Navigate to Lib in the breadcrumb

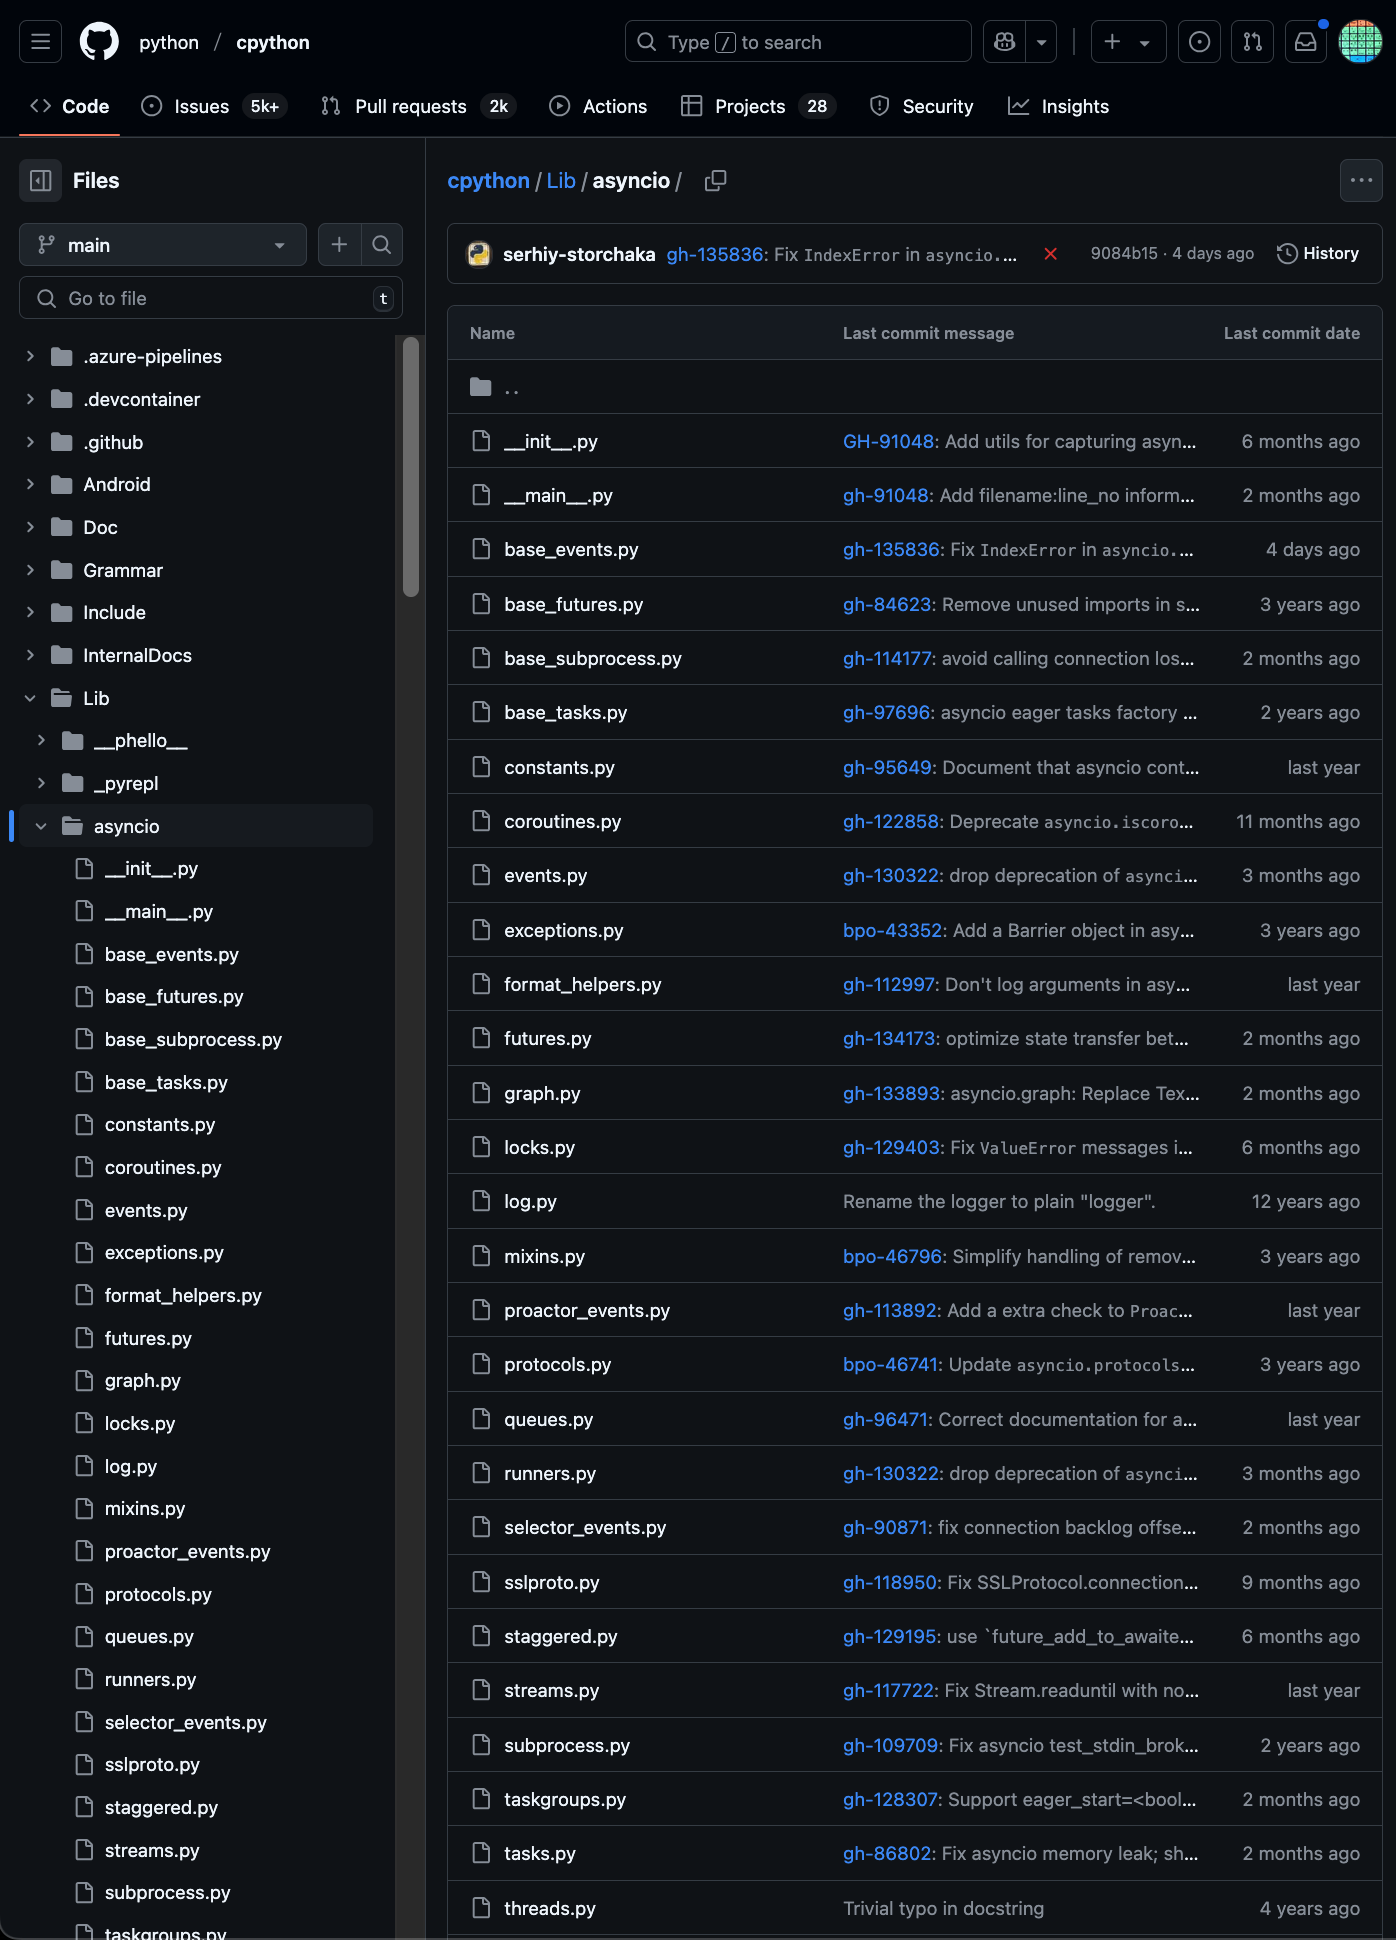pos(561,181)
